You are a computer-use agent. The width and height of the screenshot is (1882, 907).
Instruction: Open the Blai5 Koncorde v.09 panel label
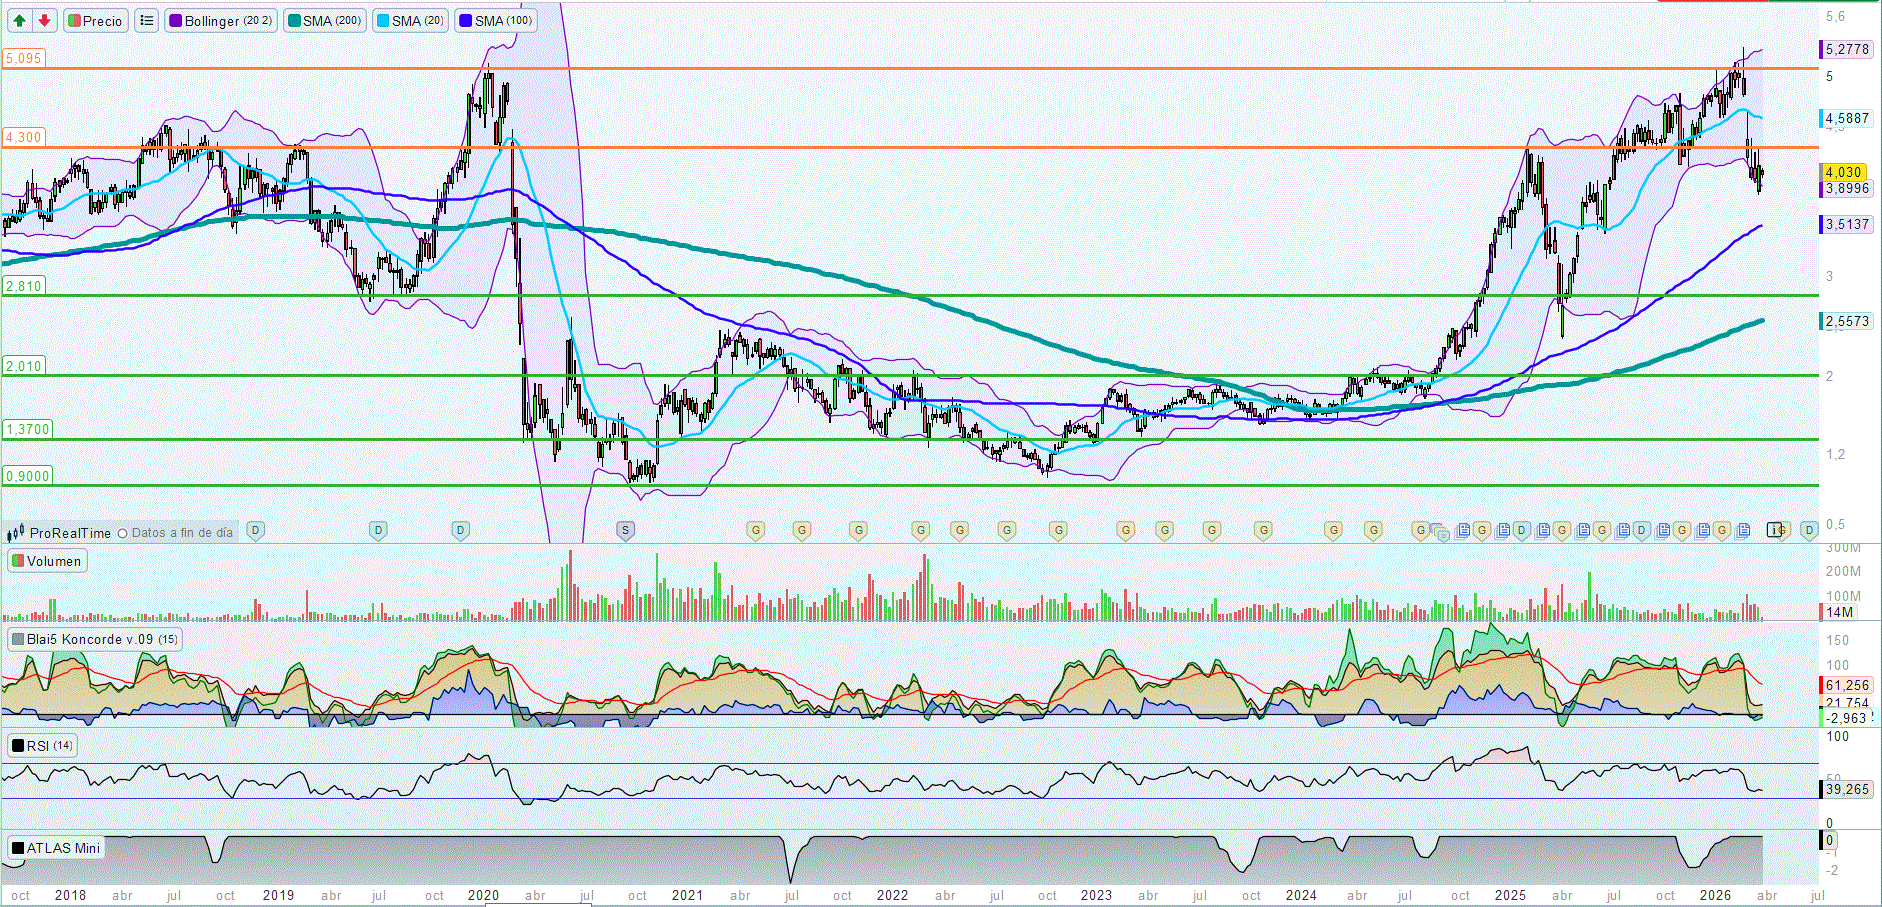(95, 639)
